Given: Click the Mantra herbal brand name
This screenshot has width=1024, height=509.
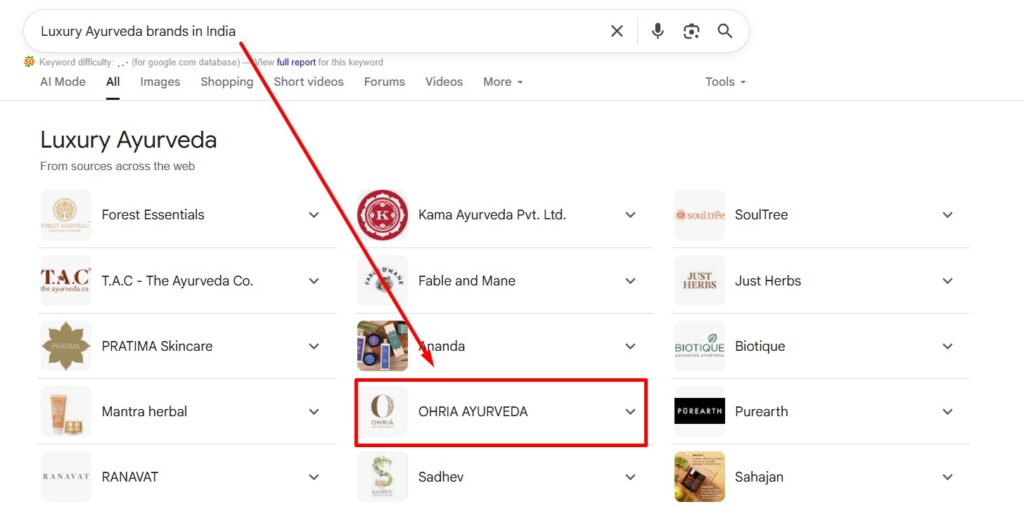Looking at the screenshot, I should point(144,412).
